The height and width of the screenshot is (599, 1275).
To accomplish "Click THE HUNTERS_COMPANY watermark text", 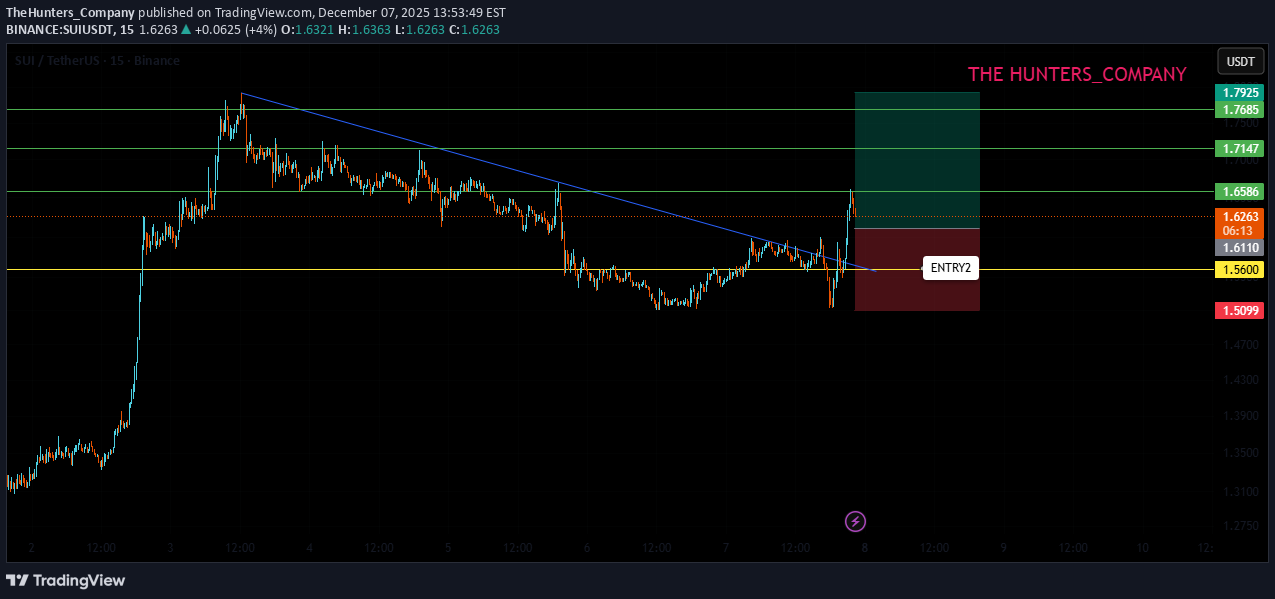I will (1077, 75).
